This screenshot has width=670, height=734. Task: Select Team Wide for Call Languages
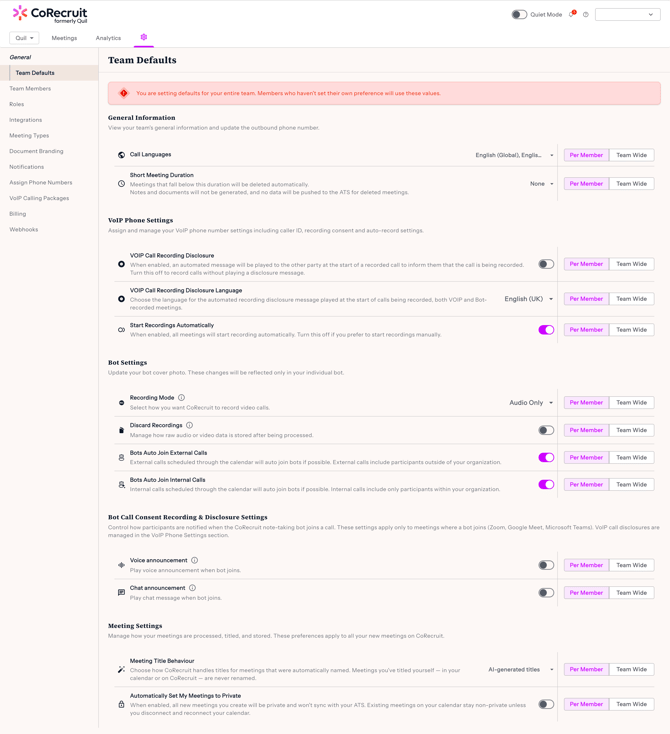click(631, 155)
